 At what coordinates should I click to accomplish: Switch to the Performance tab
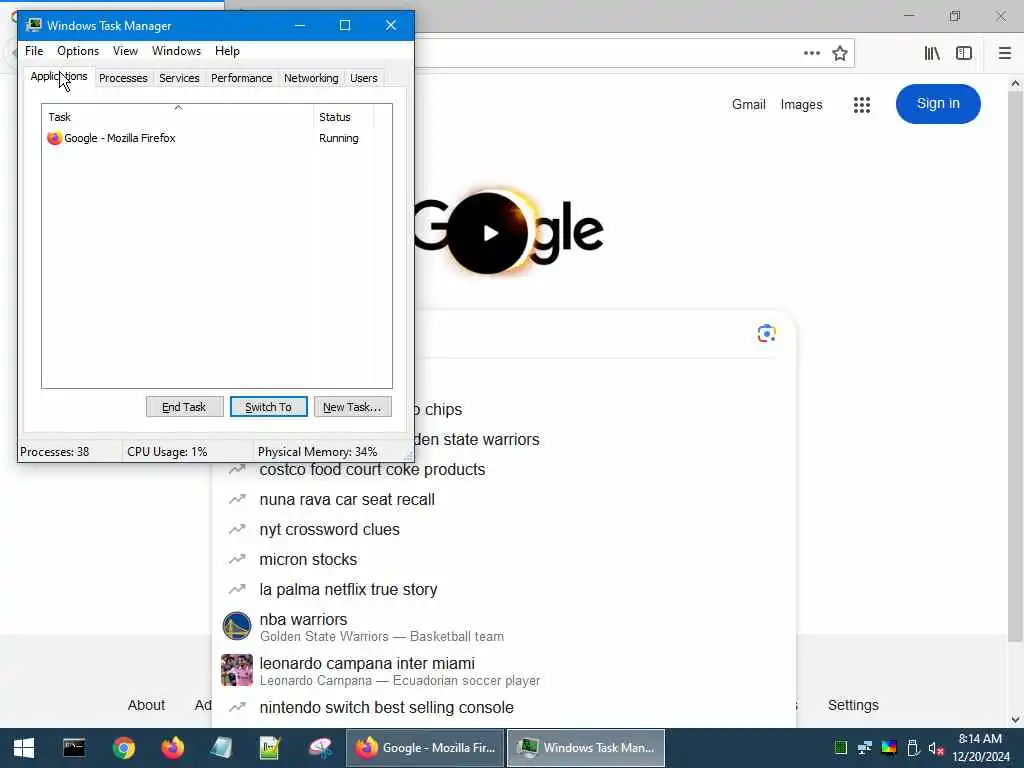pyautogui.click(x=241, y=78)
